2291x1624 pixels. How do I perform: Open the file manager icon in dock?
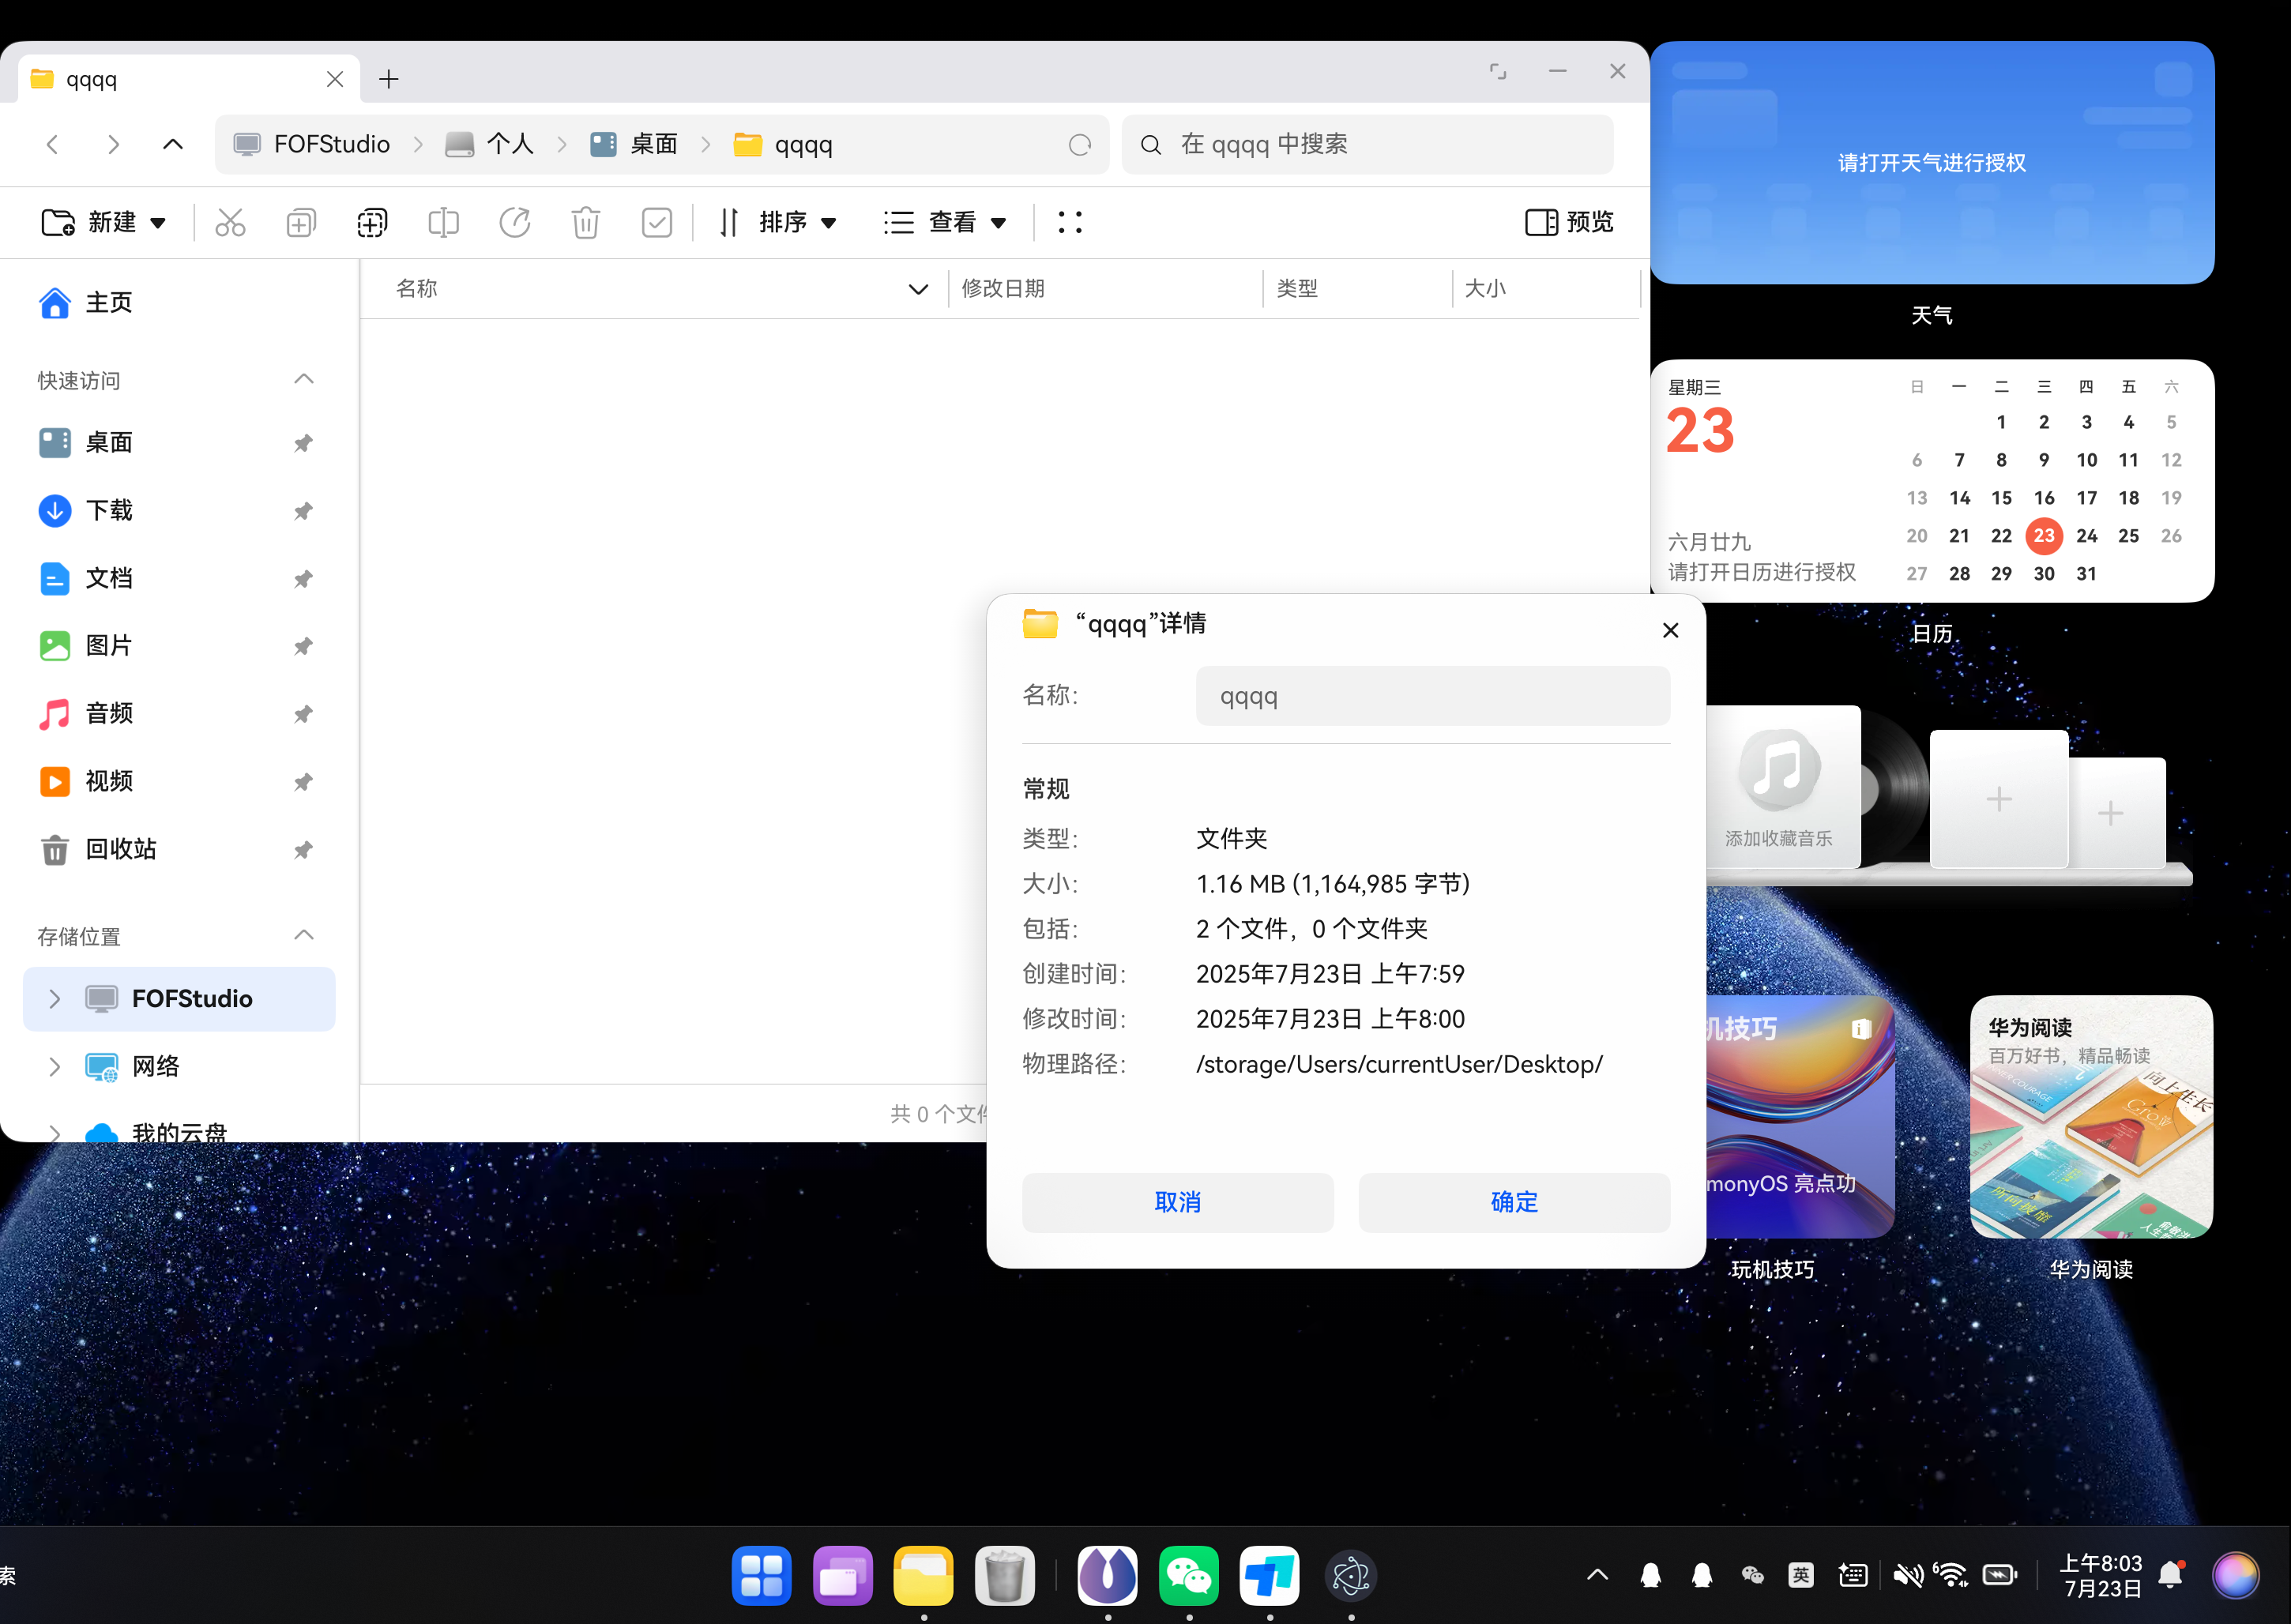tap(923, 1576)
